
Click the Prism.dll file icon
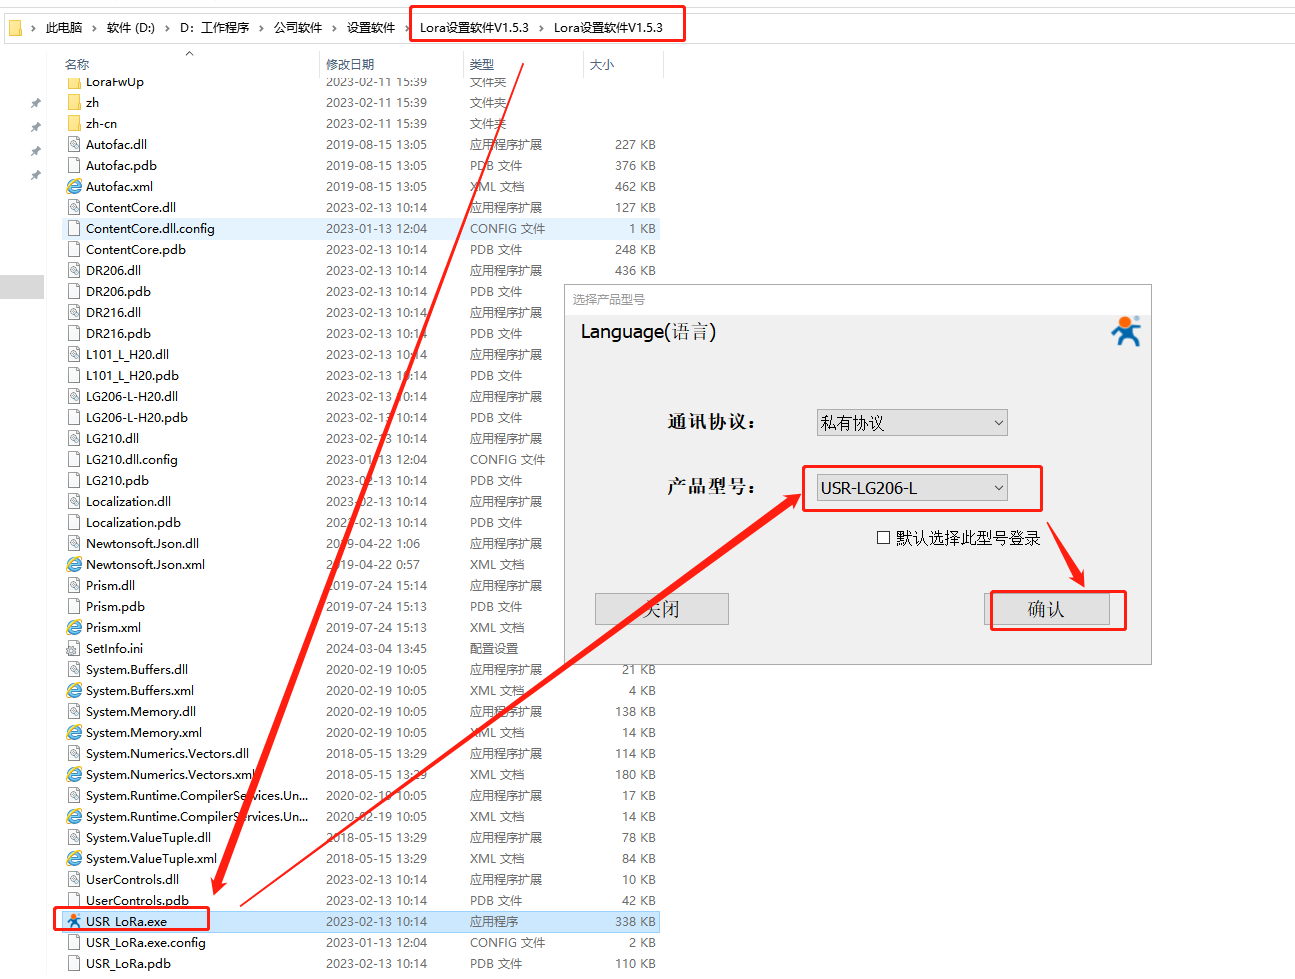[74, 586]
